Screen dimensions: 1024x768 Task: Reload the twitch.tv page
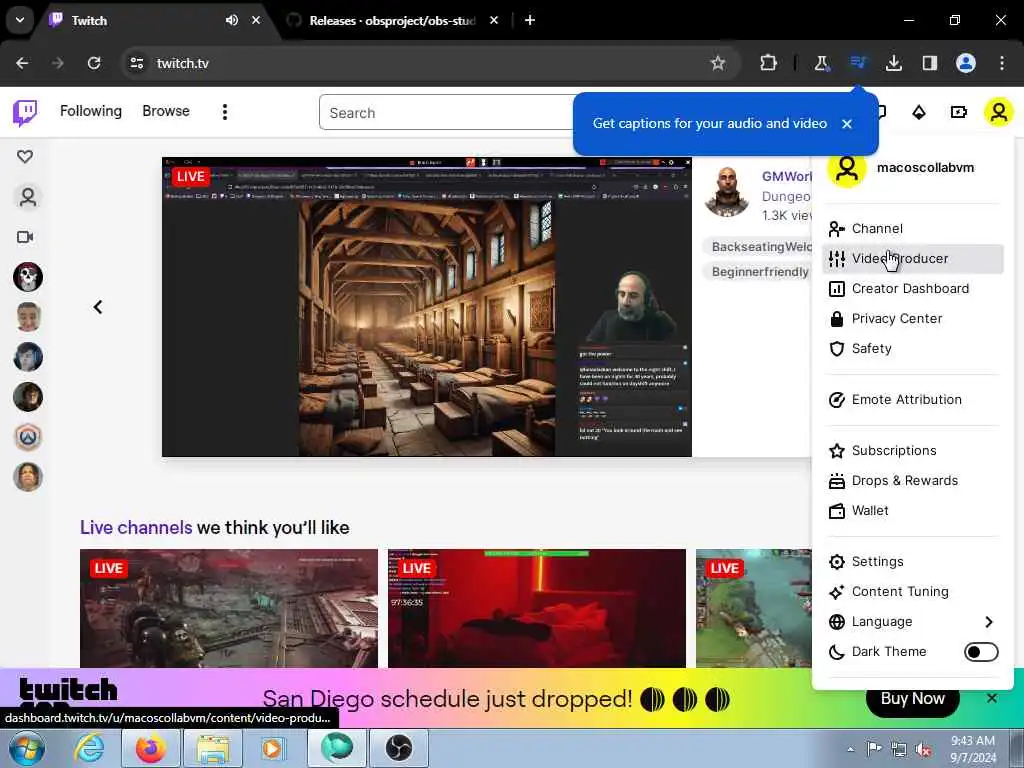(94, 63)
